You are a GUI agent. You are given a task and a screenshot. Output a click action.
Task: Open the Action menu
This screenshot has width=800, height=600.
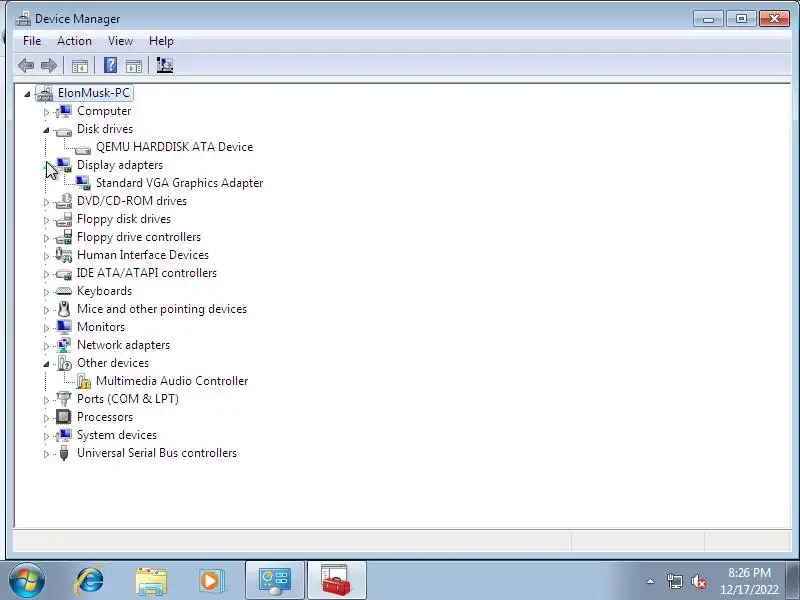(74, 41)
